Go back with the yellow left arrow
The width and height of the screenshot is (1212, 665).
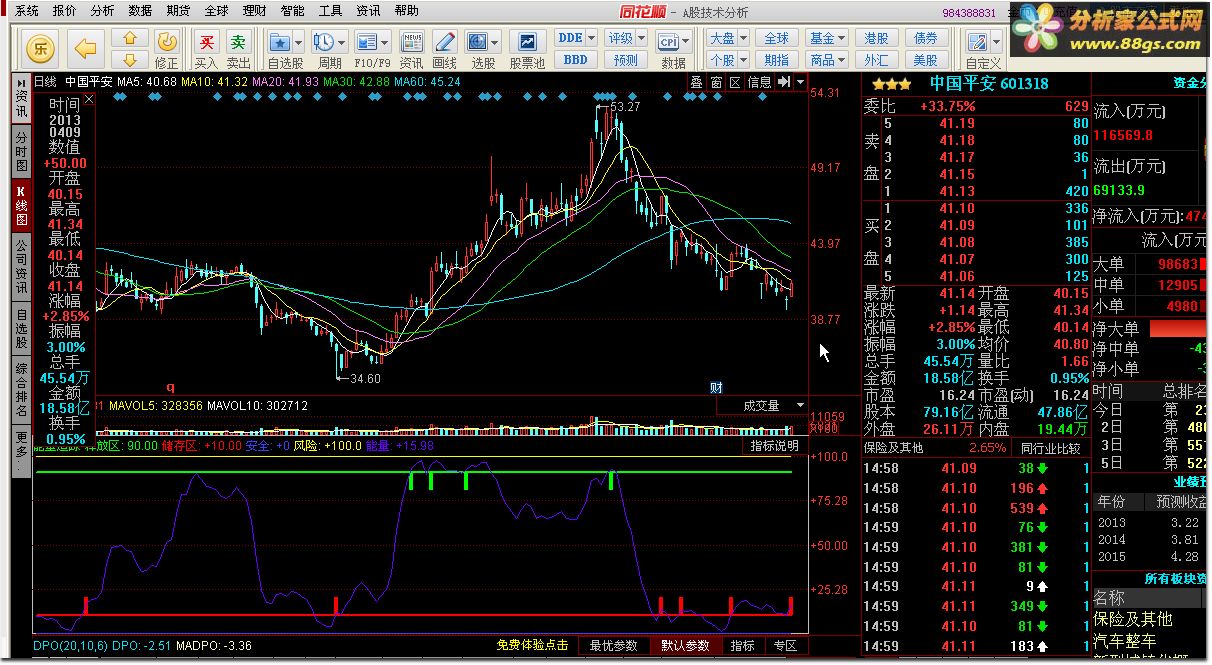[x=86, y=47]
